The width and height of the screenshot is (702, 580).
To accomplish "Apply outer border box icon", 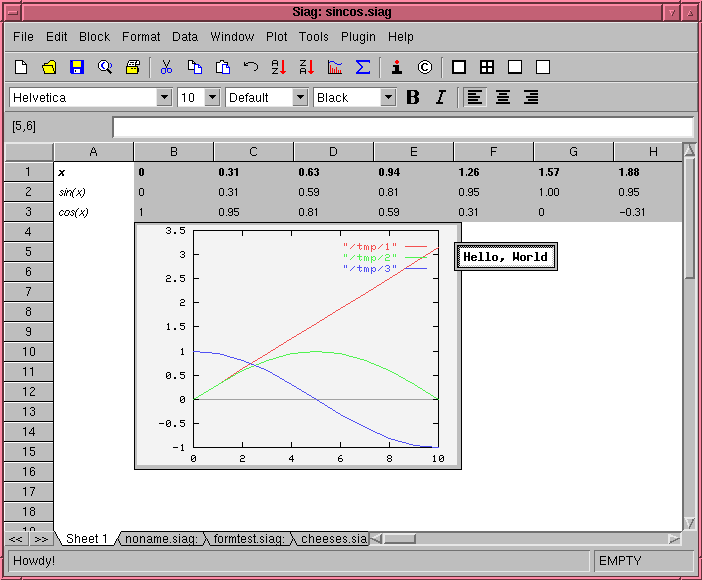I will click(x=459, y=67).
